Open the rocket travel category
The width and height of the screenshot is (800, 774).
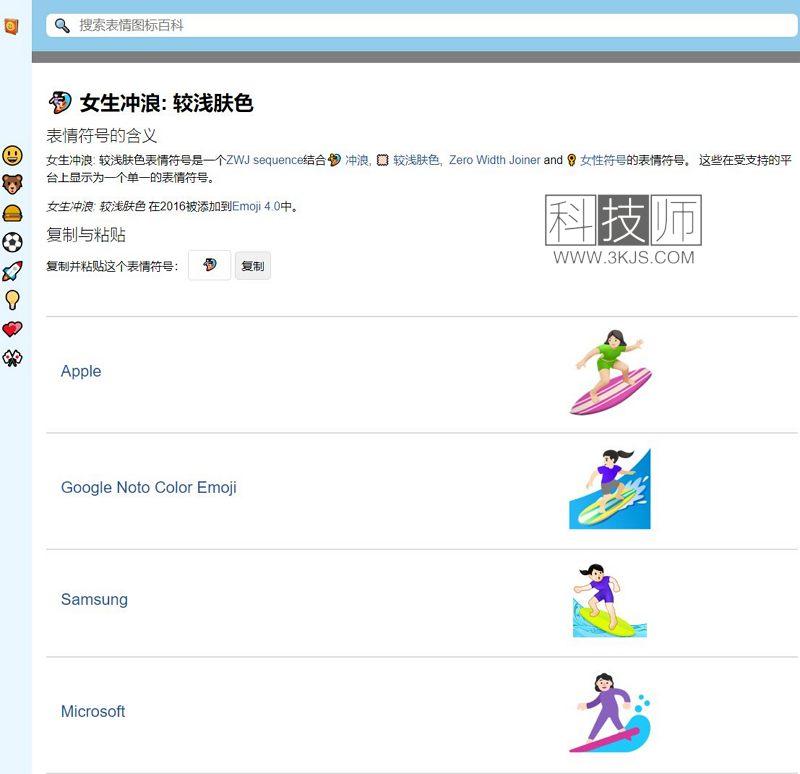tap(12, 271)
